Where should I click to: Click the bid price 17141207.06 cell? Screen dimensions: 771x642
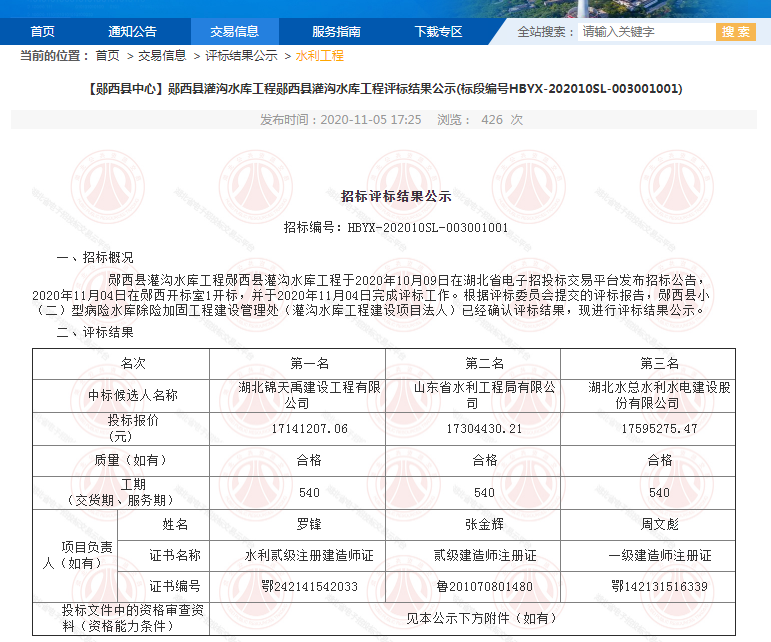297,429
